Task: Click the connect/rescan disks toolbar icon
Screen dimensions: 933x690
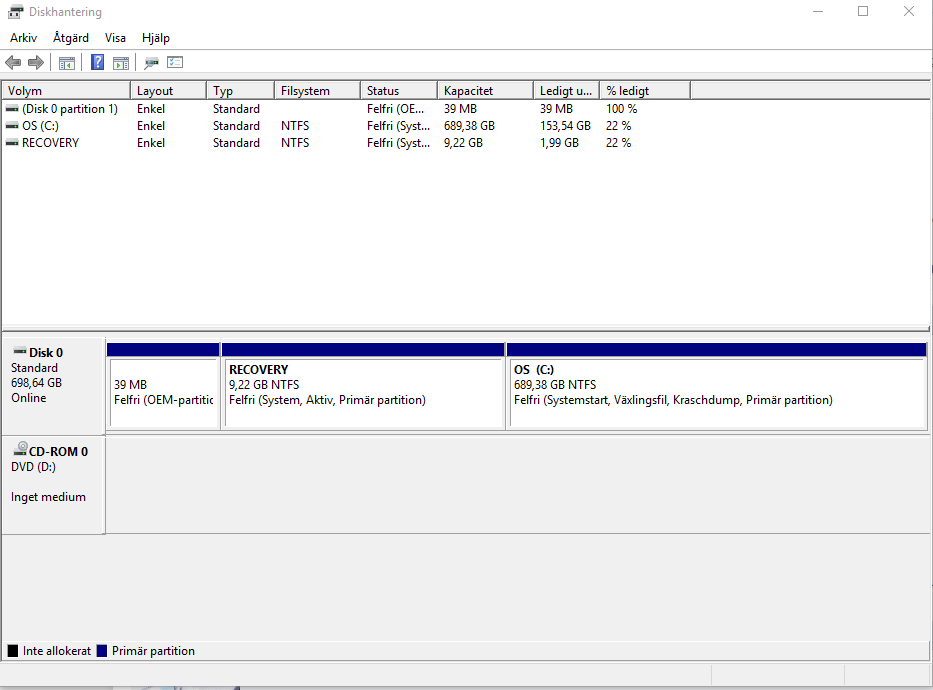Action: (x=151, y=62)
